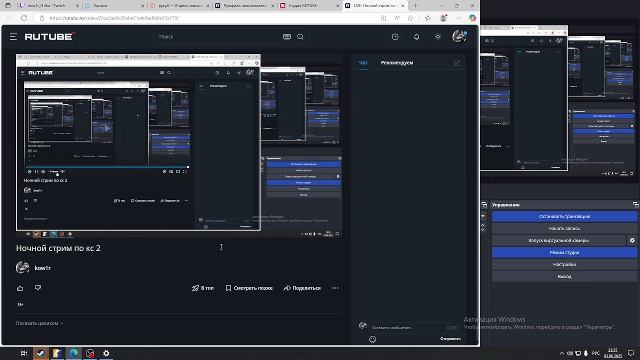Open Steam from the taskbar
The width and height of the screenshot is (640, 360).
pos(40,353)
